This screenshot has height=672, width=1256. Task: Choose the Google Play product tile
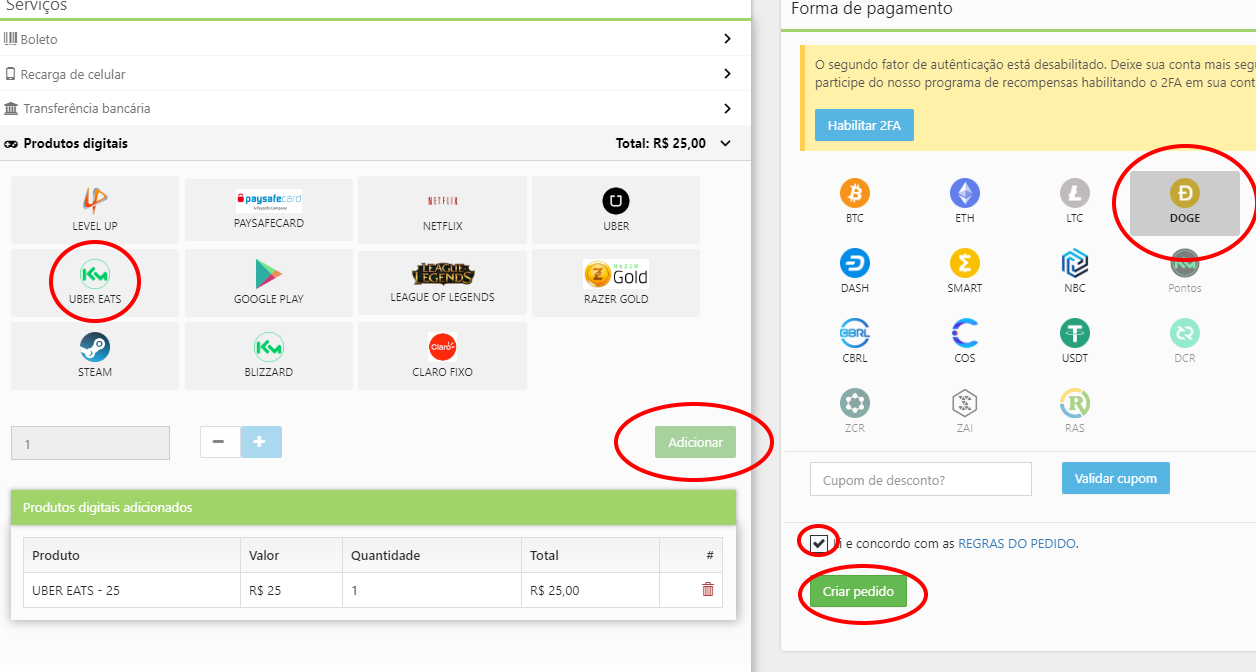(x=269, y=283)
